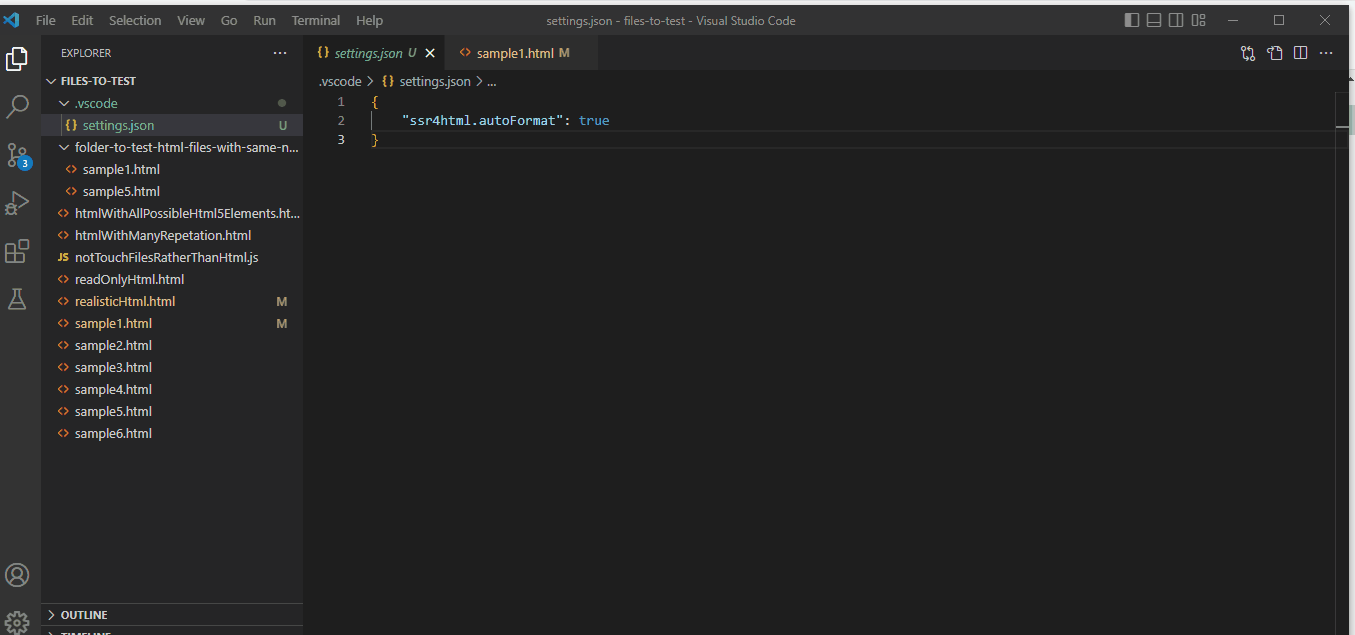Select settings.json in the explorer tree
The height and width of the screenshot is (635, 1355).
pyautogui.click(x=172, y=125)
